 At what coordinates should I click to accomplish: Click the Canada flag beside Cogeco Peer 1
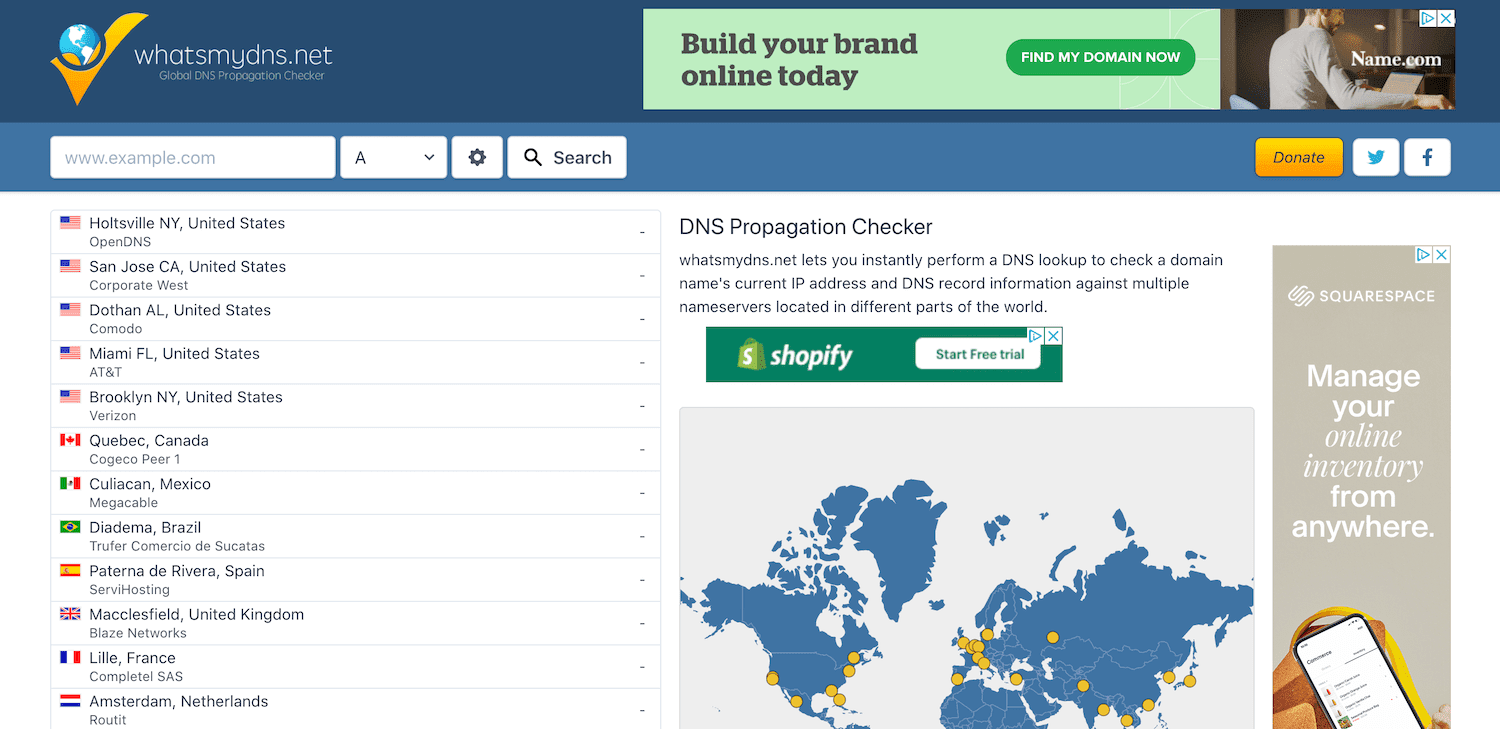[69, 439]
